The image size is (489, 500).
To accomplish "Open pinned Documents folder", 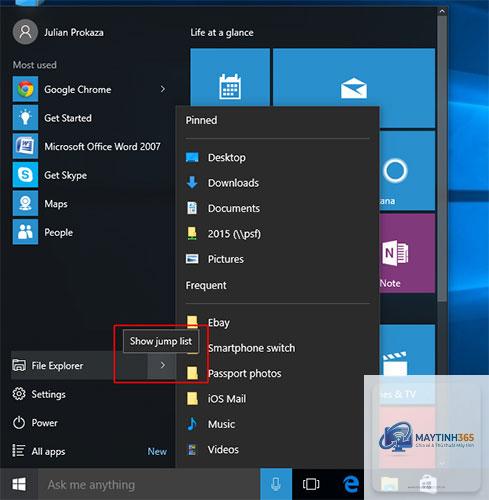I will click(x=277, y=208).
